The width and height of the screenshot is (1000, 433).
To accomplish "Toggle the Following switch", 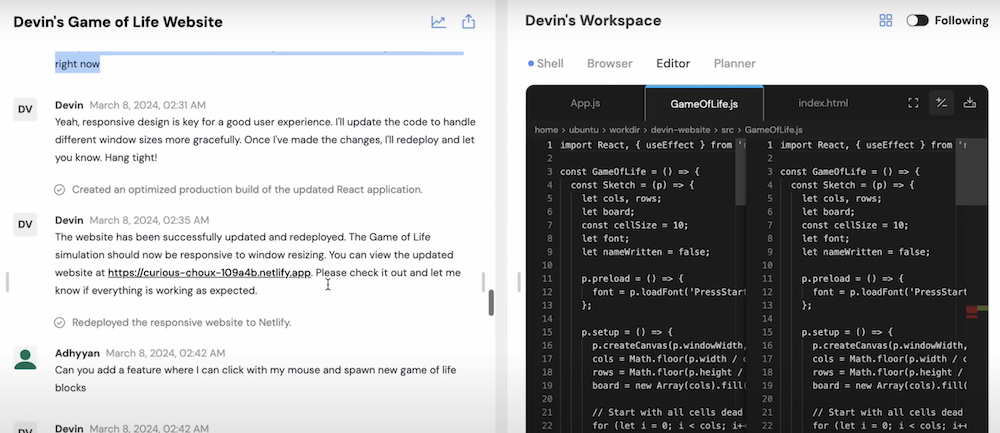I will (x=917, y=21).
